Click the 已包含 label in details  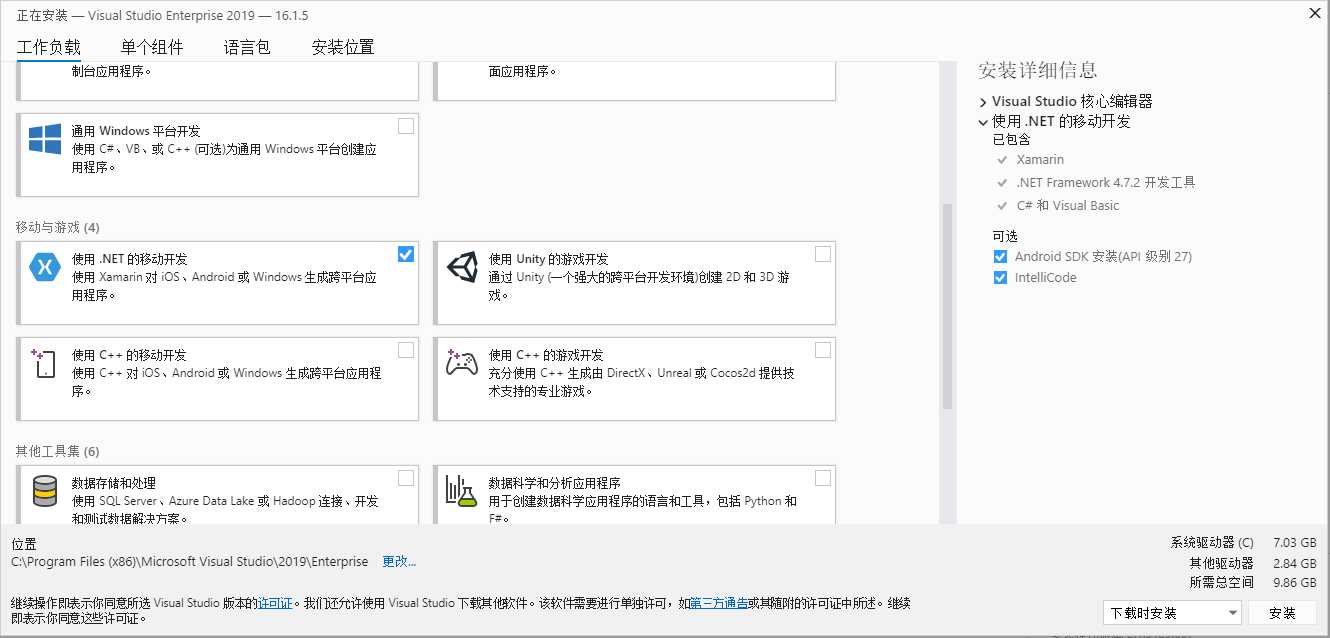coord(1011,140)
